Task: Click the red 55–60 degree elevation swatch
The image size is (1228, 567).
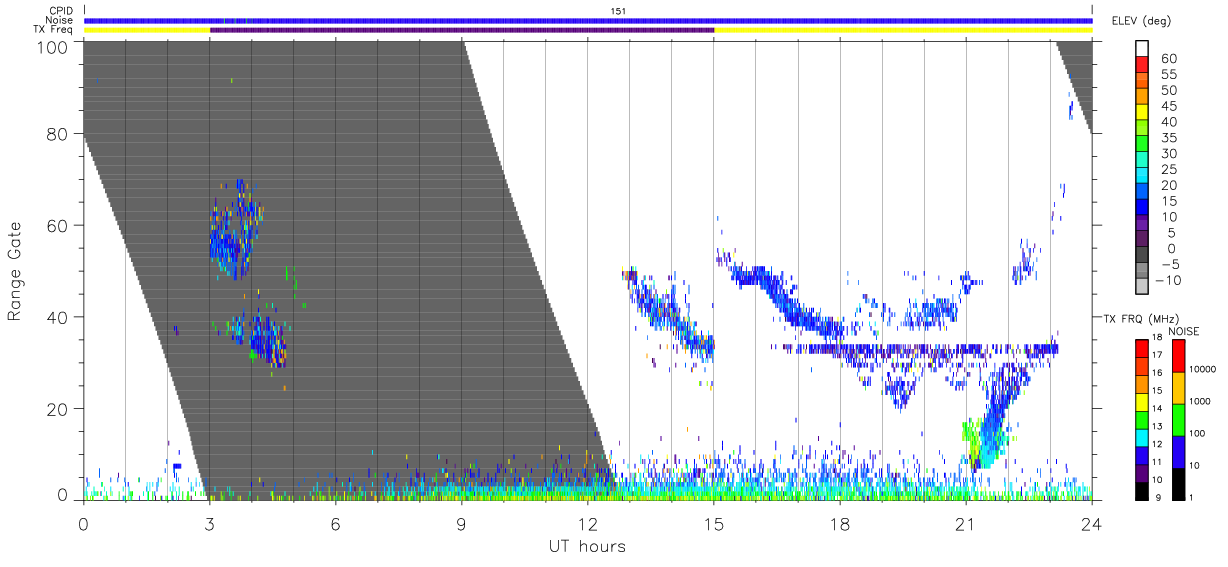Action: pyautogui.click(x=1141, y=67)
